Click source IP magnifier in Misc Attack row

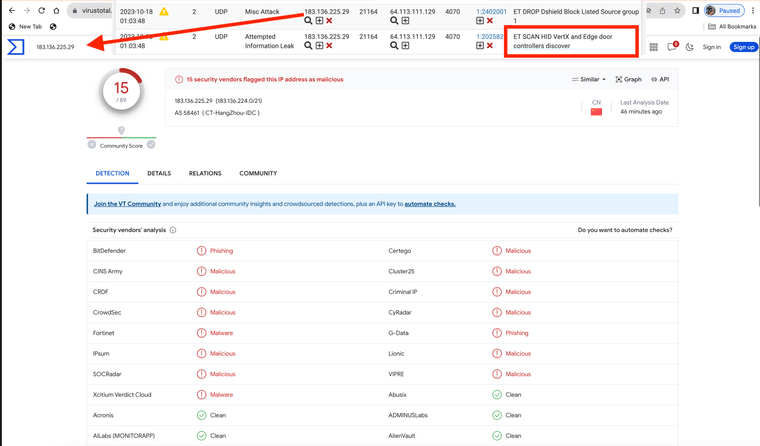[x=308, y=20]
